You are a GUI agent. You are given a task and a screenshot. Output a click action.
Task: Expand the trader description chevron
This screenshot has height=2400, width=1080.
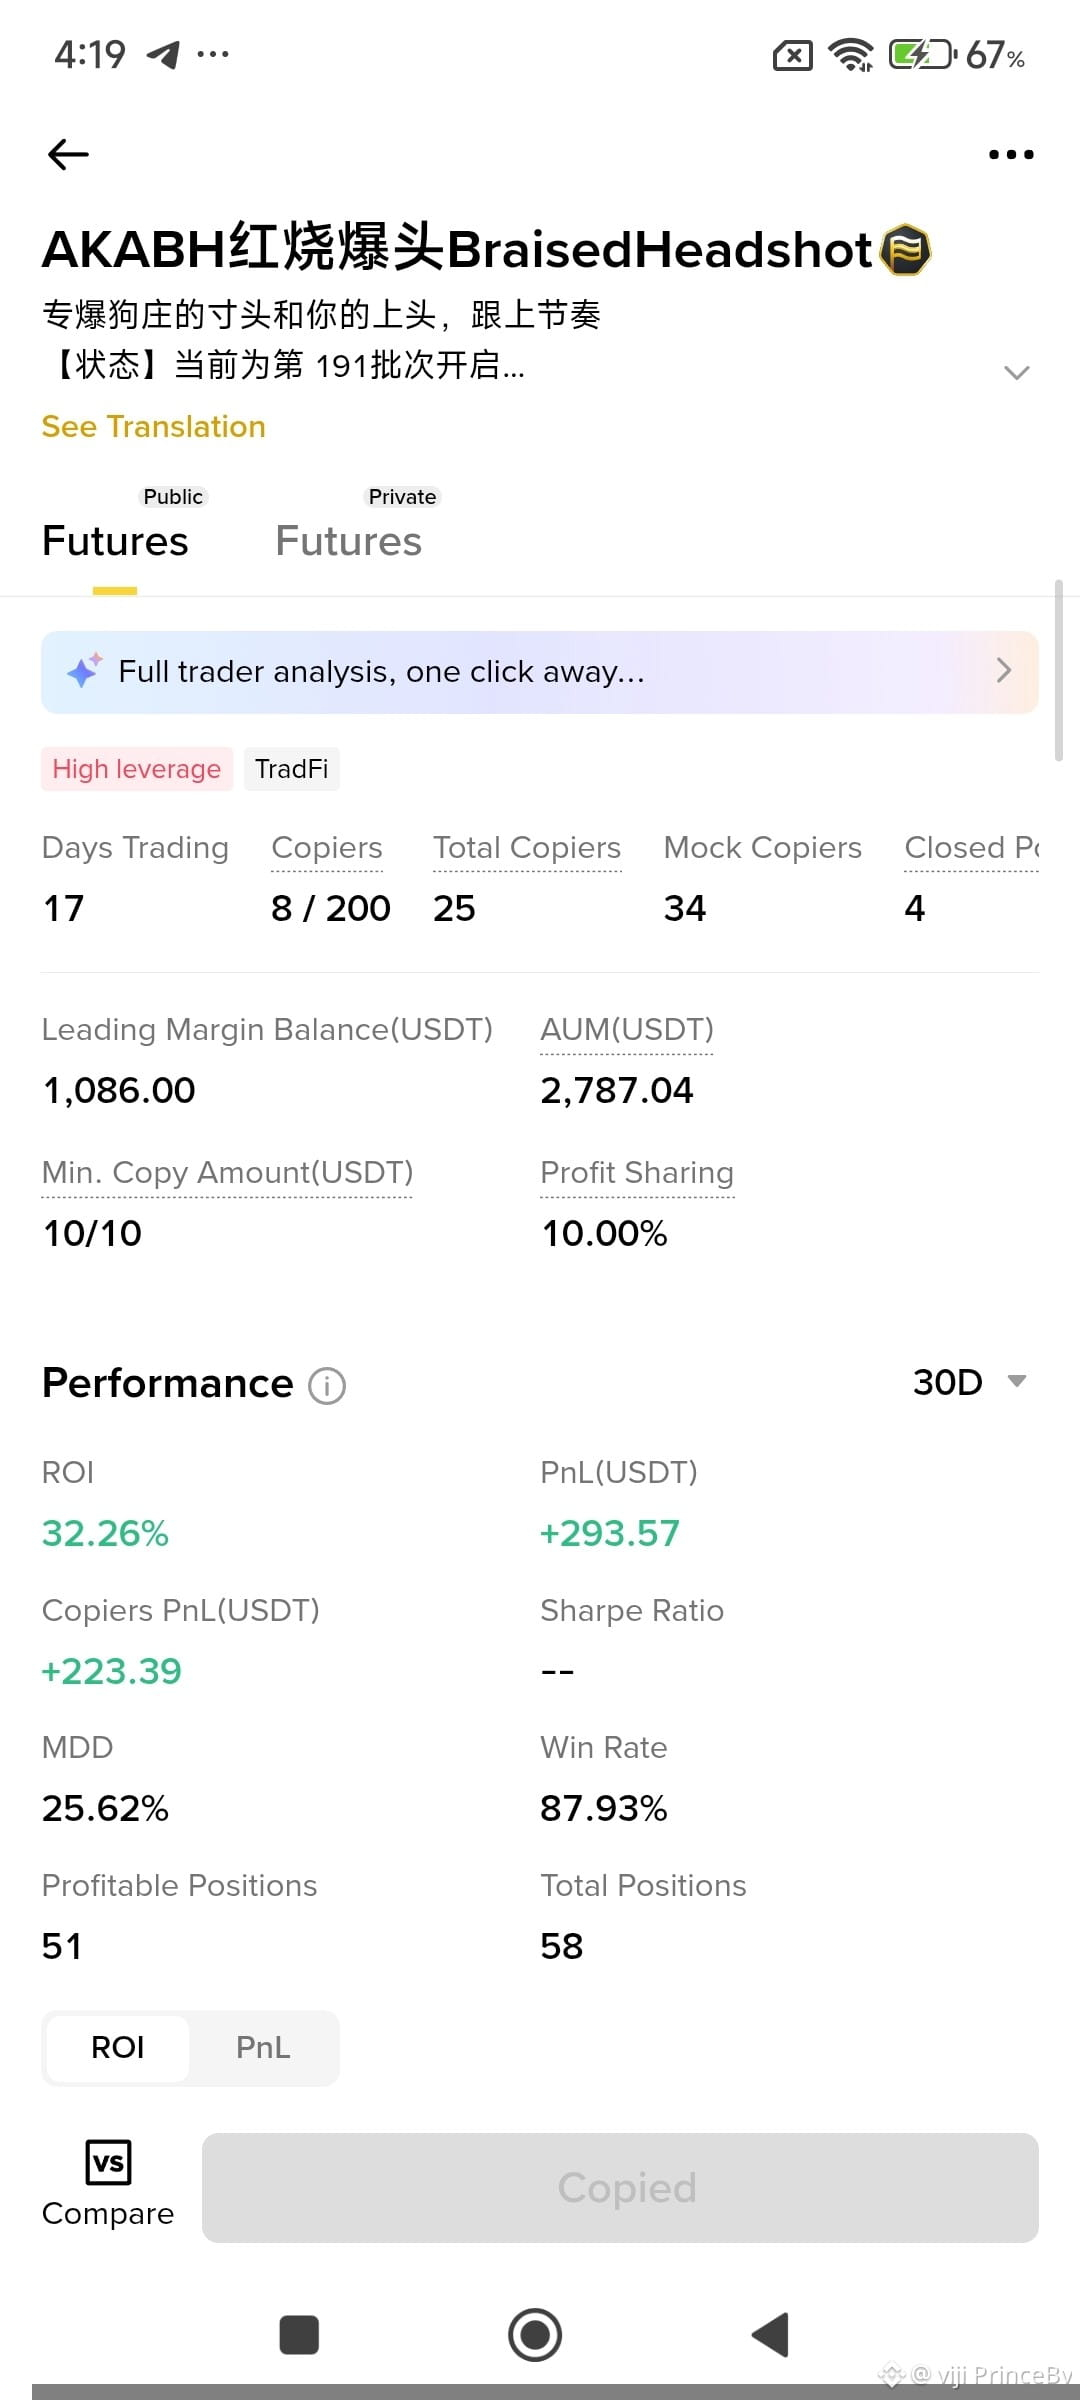point(1016,373)
